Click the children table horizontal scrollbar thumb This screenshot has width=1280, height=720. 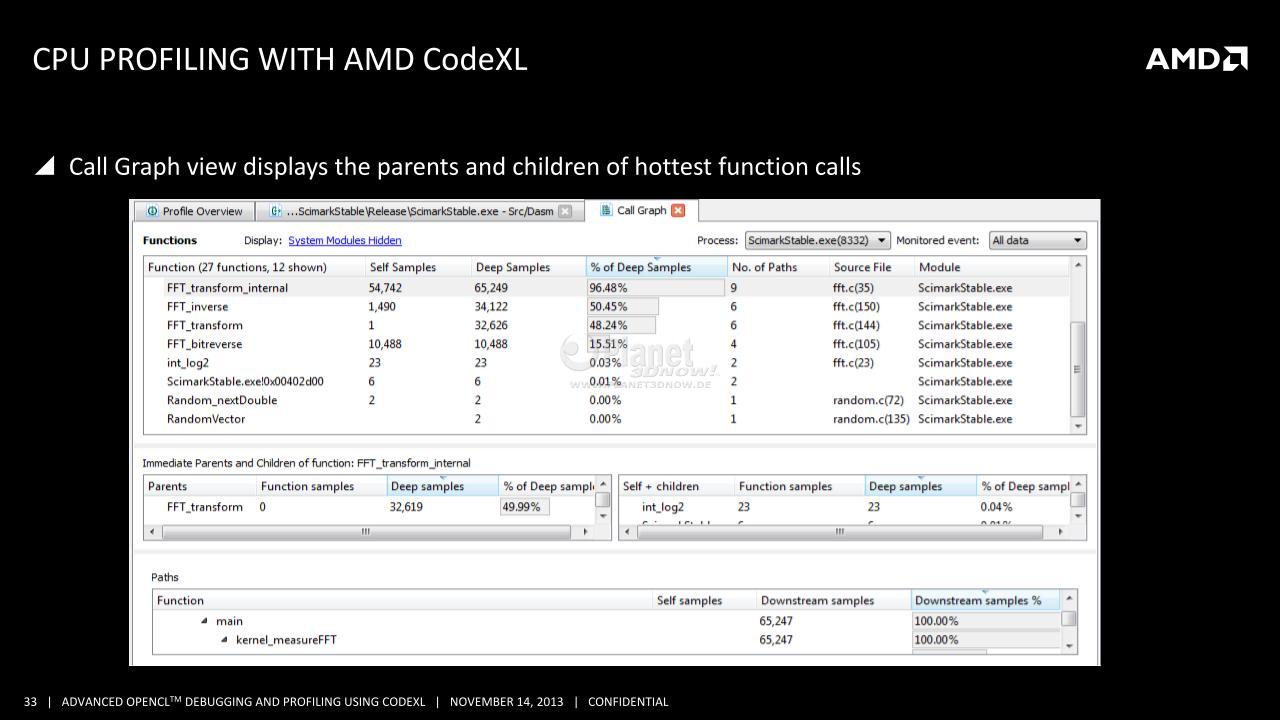click(x=841, y=532)
